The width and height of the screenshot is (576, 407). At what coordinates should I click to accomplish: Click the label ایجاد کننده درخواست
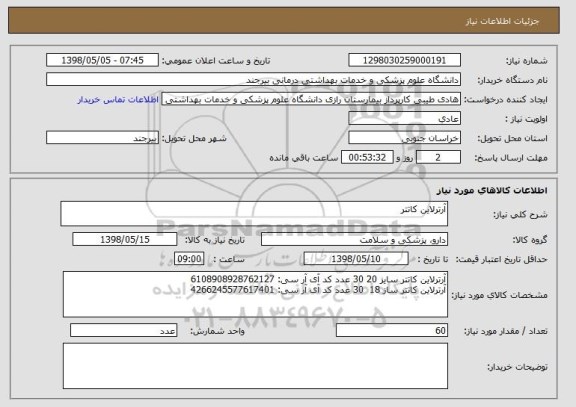click(506, 100)
